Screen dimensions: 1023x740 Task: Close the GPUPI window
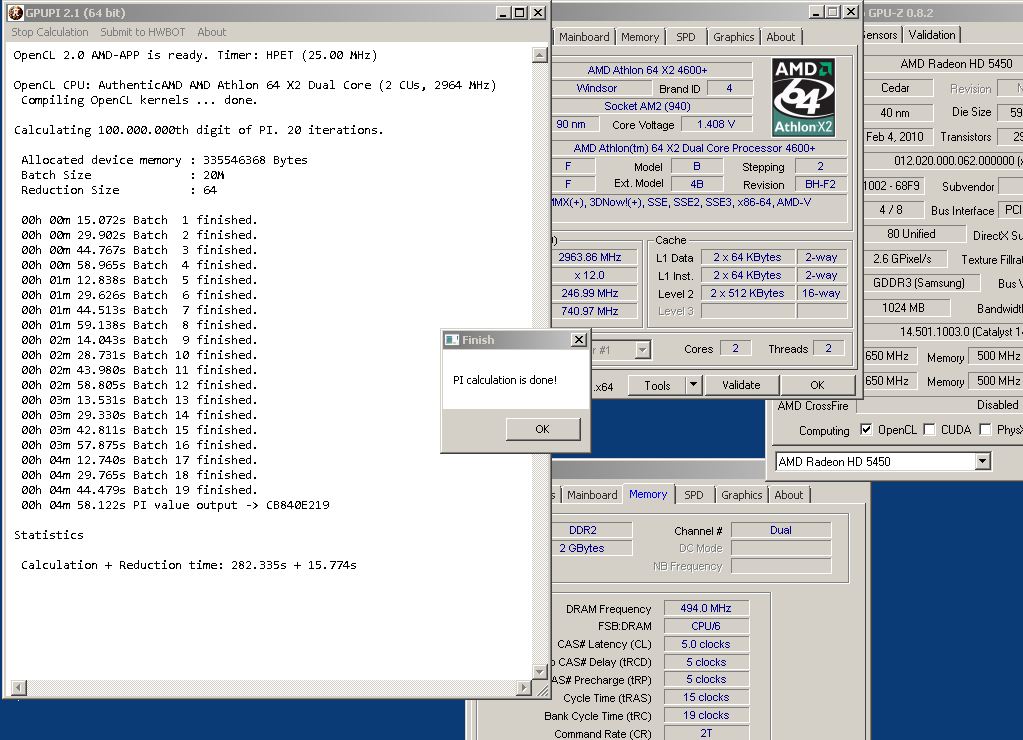click(538, 12)
